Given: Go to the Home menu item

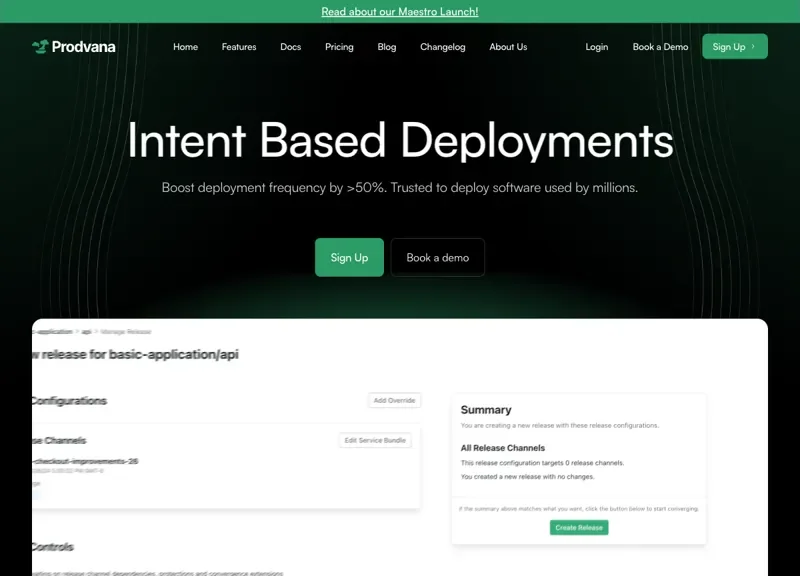Looking at the screenshot, I should click(185, 47).
